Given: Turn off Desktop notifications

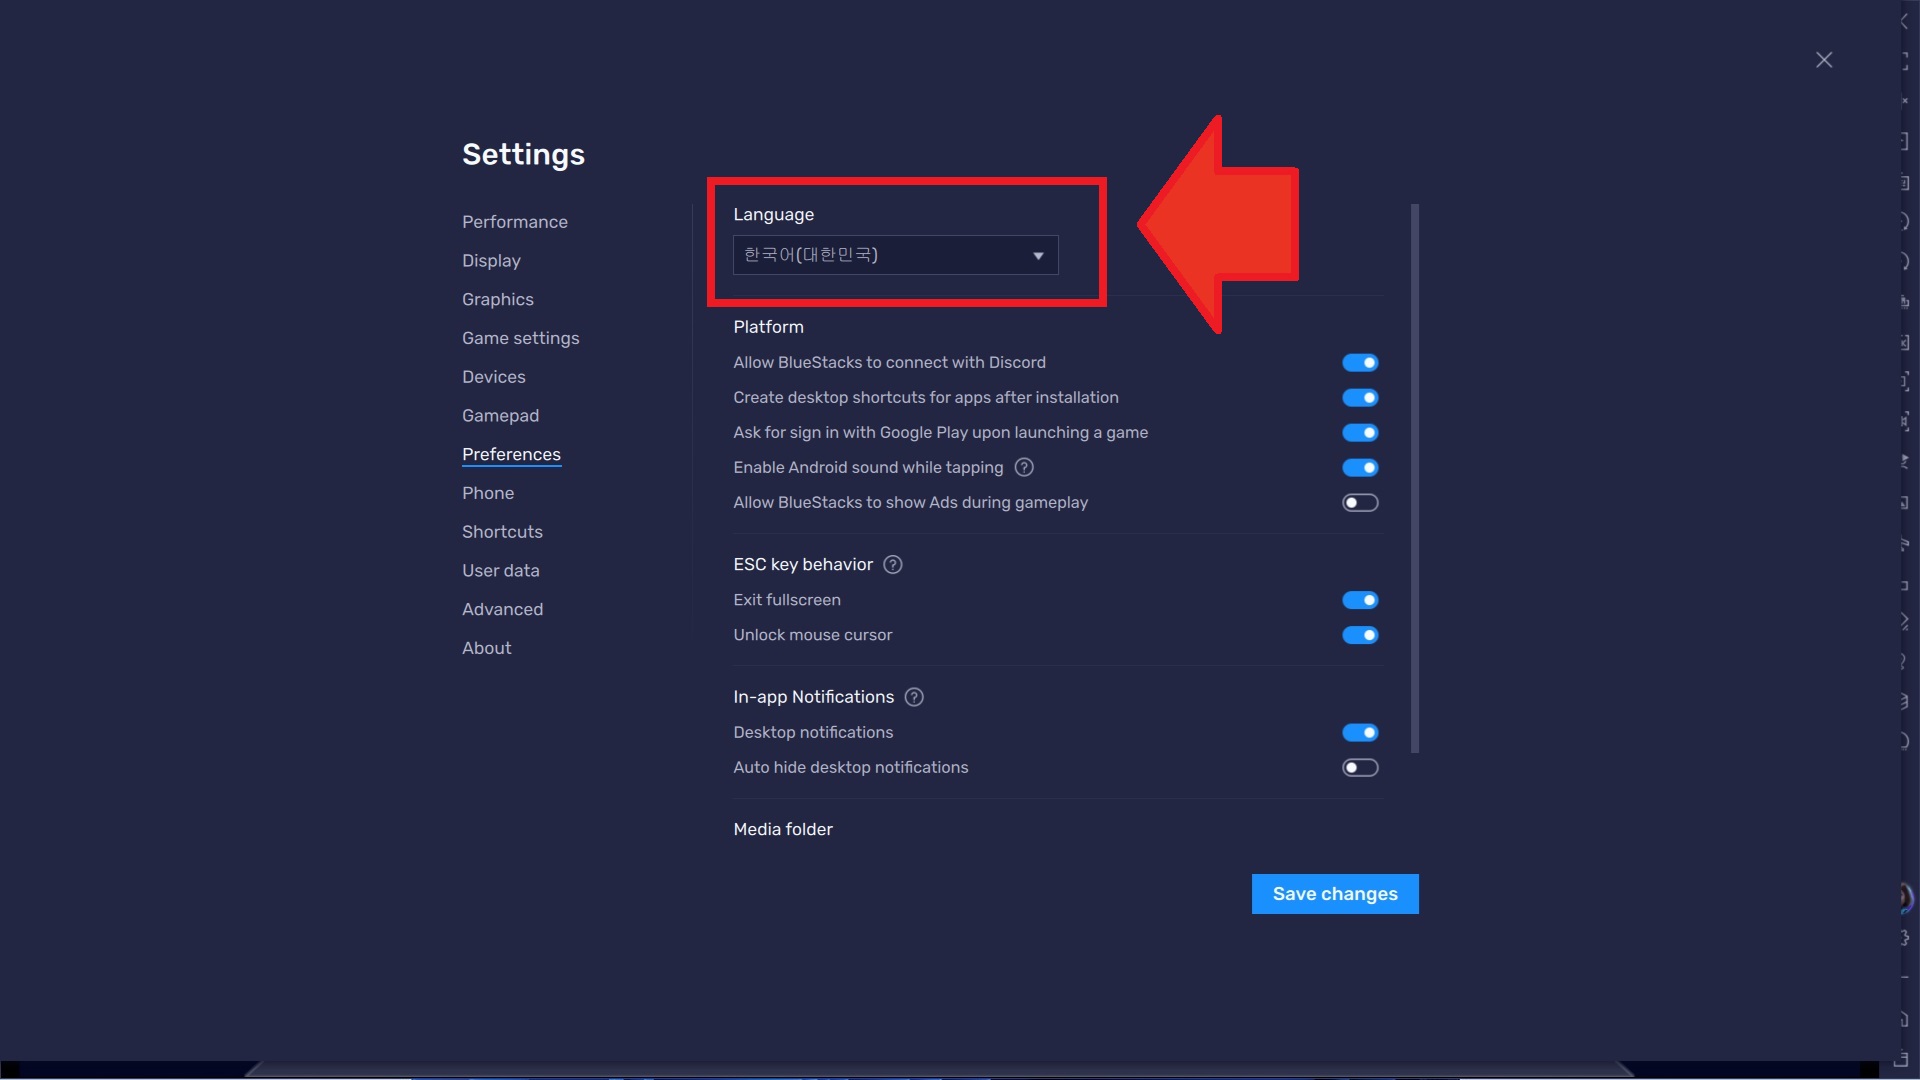Looking at the screenshot, I should click(1360, 733).
